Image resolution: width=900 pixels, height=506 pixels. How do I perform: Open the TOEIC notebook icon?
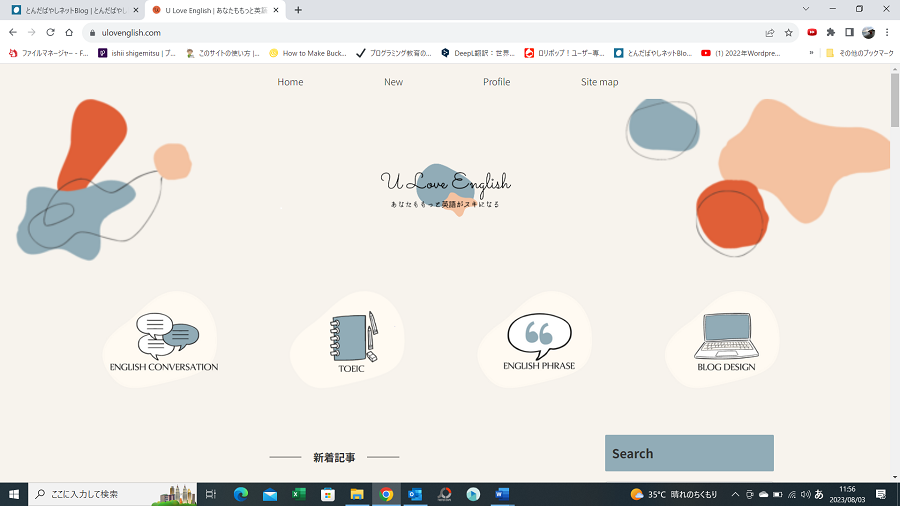coord(352,337)
